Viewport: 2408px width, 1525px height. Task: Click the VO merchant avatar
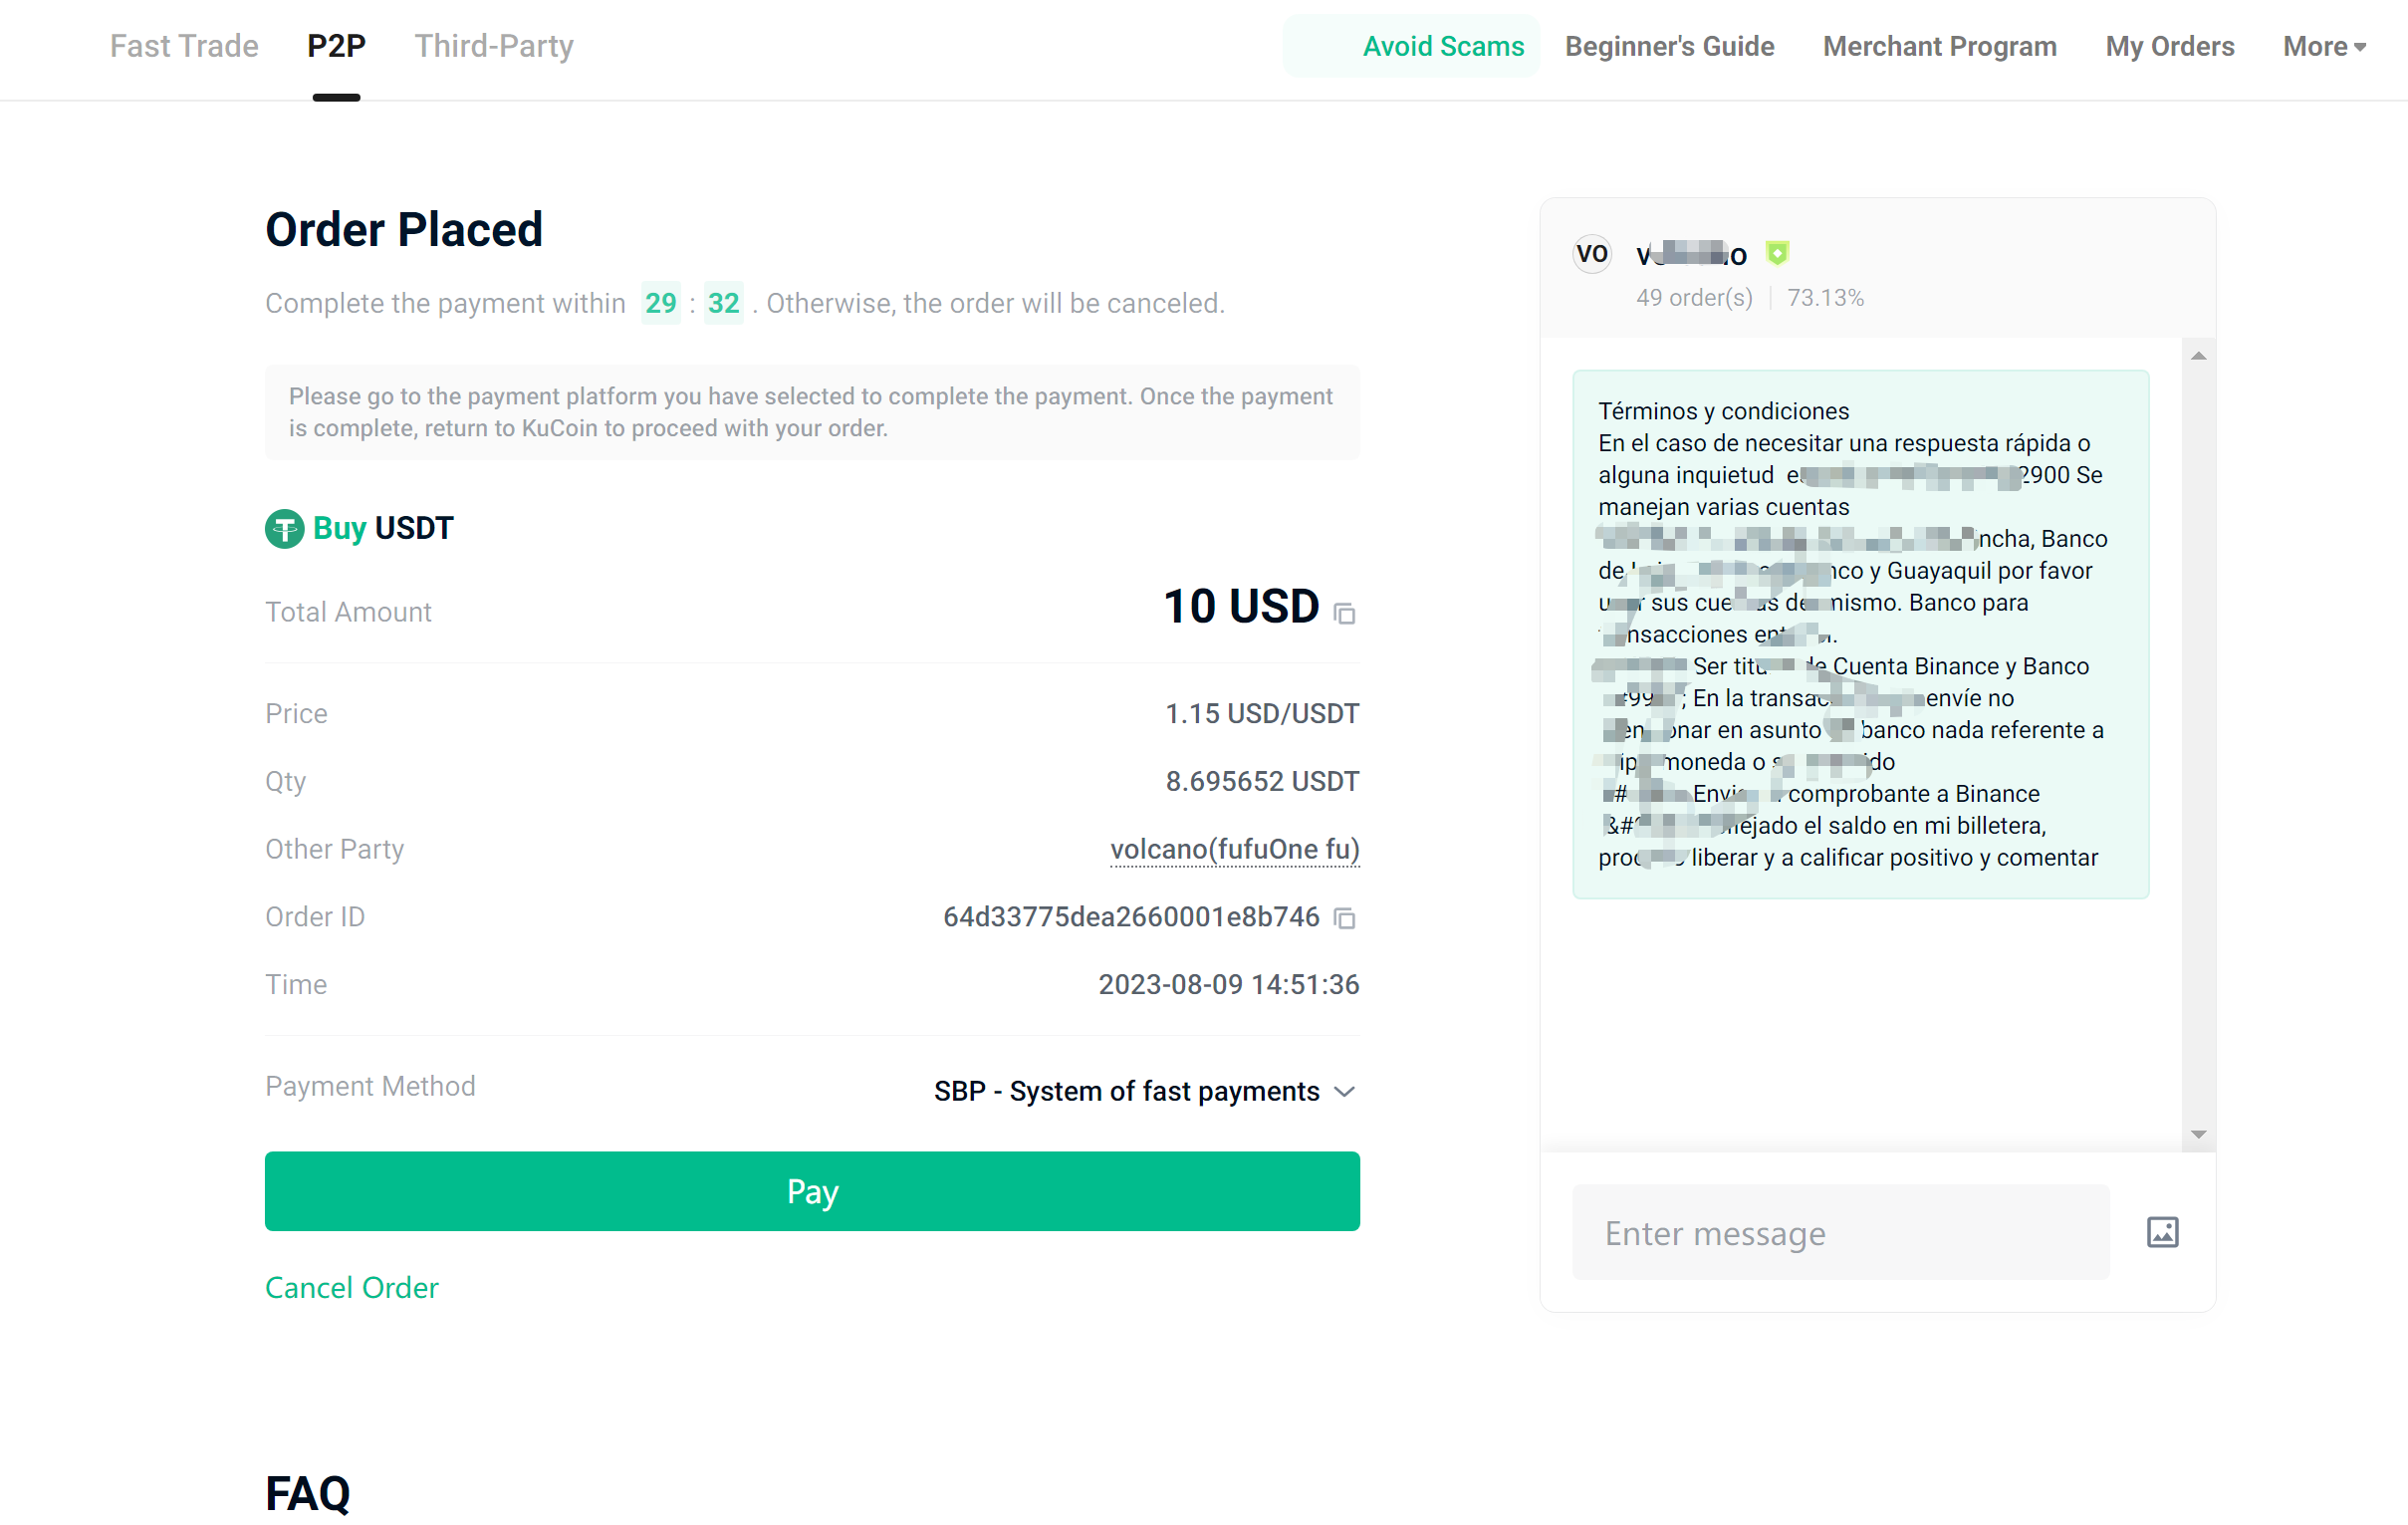tap(1592, 254)
